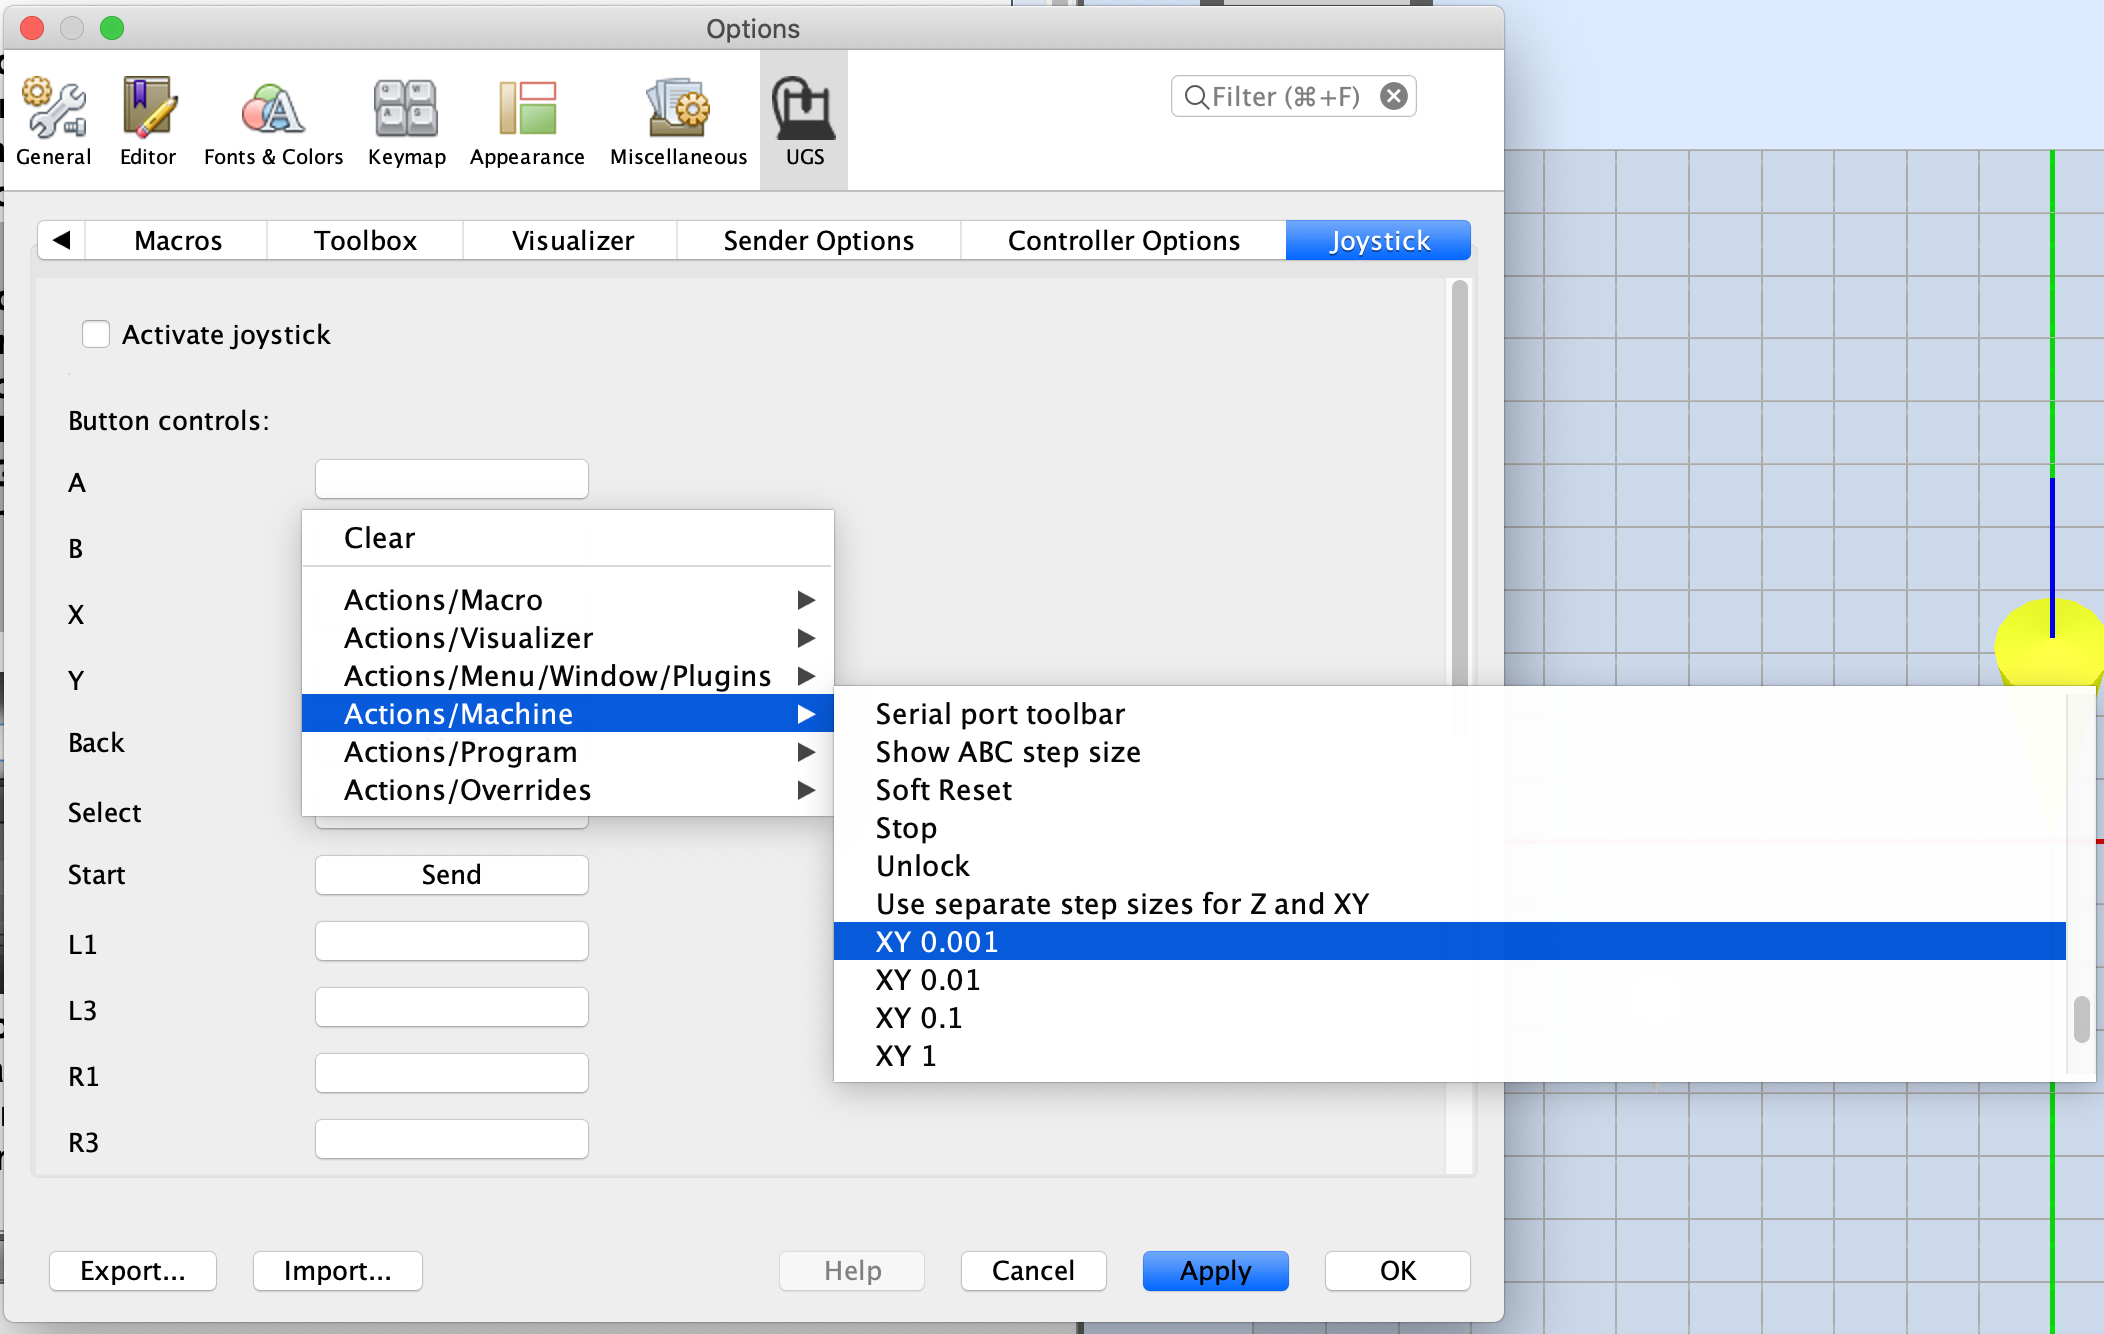This screenshot has height=1334, width=2104.
Task: Expand the Actions/Macro submenu
Action: (x=444, y=599)
